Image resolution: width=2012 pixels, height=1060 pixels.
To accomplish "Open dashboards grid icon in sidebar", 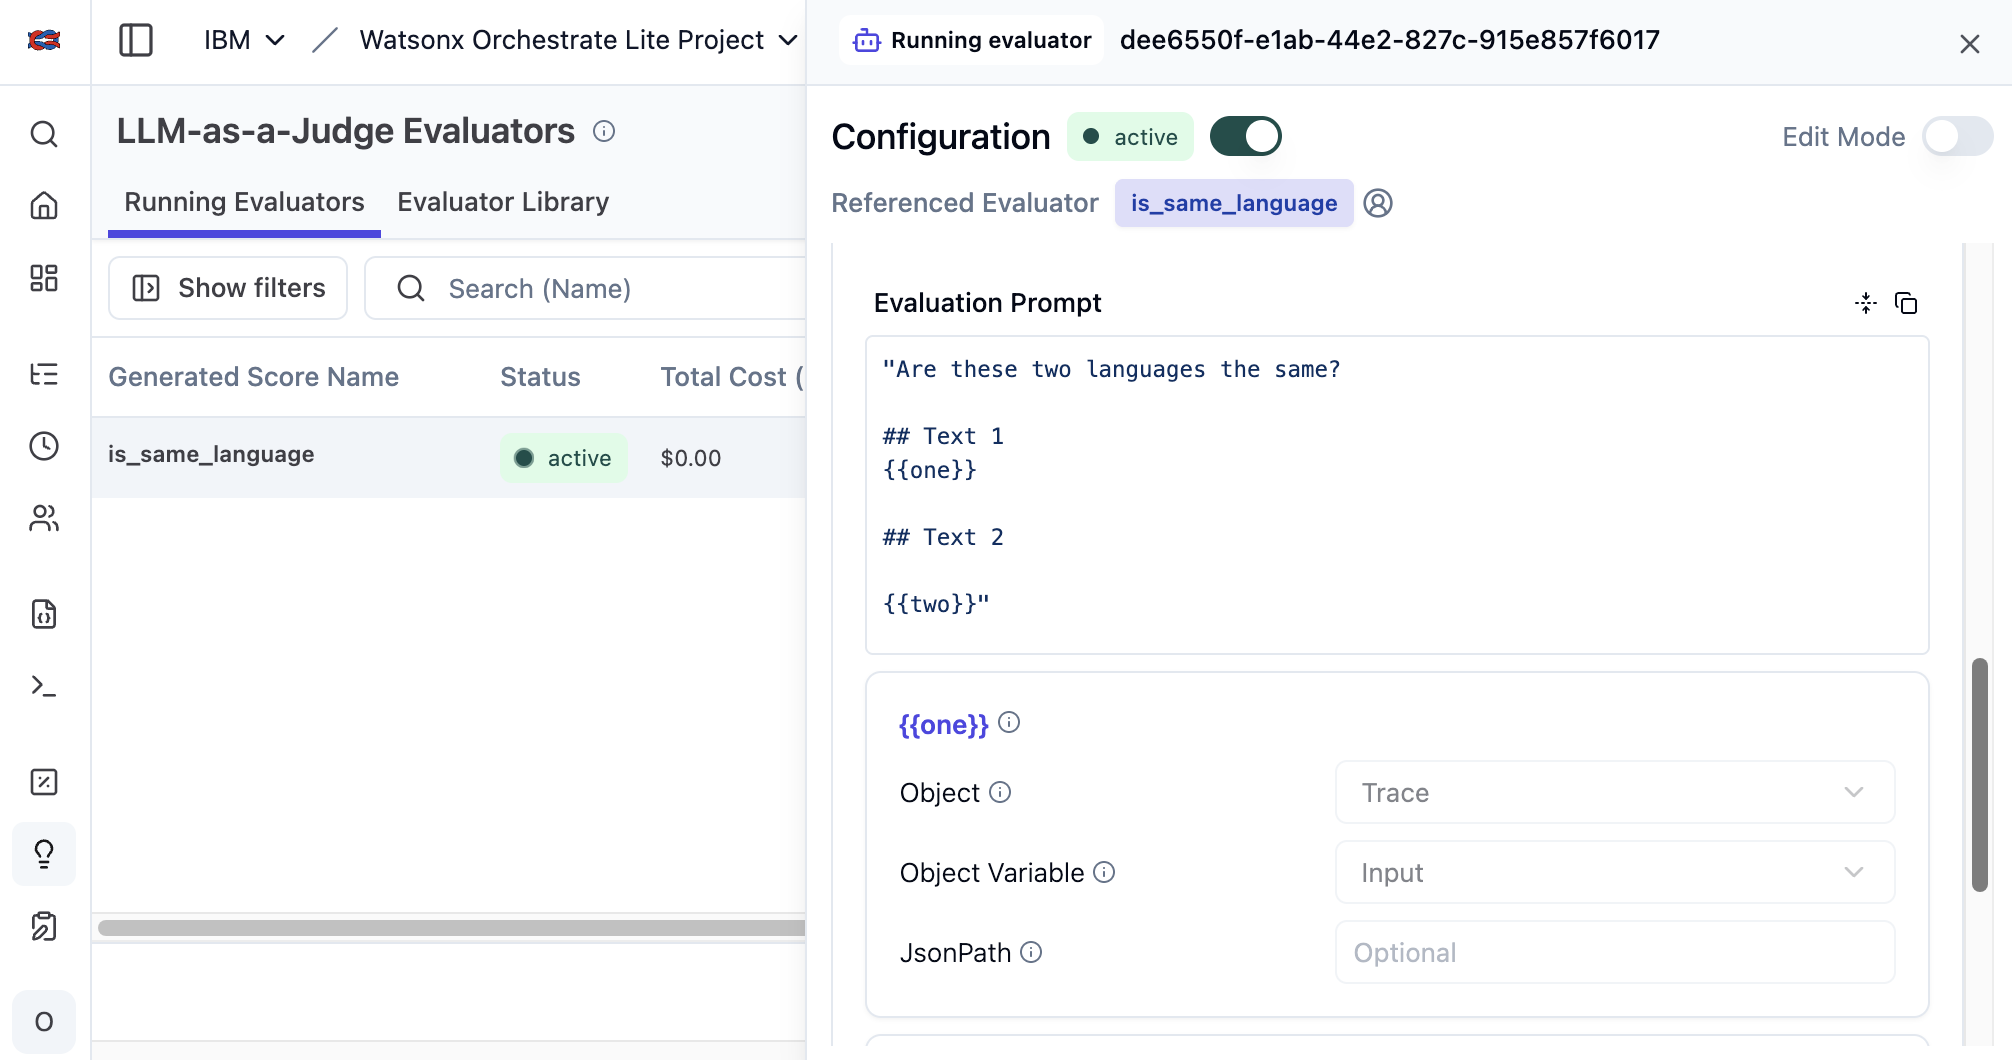I will point(44,278).
